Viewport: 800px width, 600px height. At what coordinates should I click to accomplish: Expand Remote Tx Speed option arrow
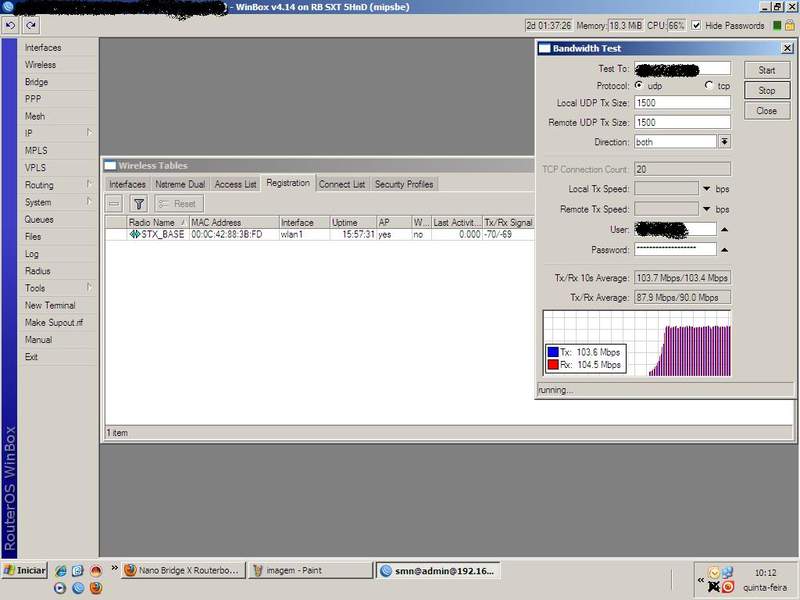[707, 209]
